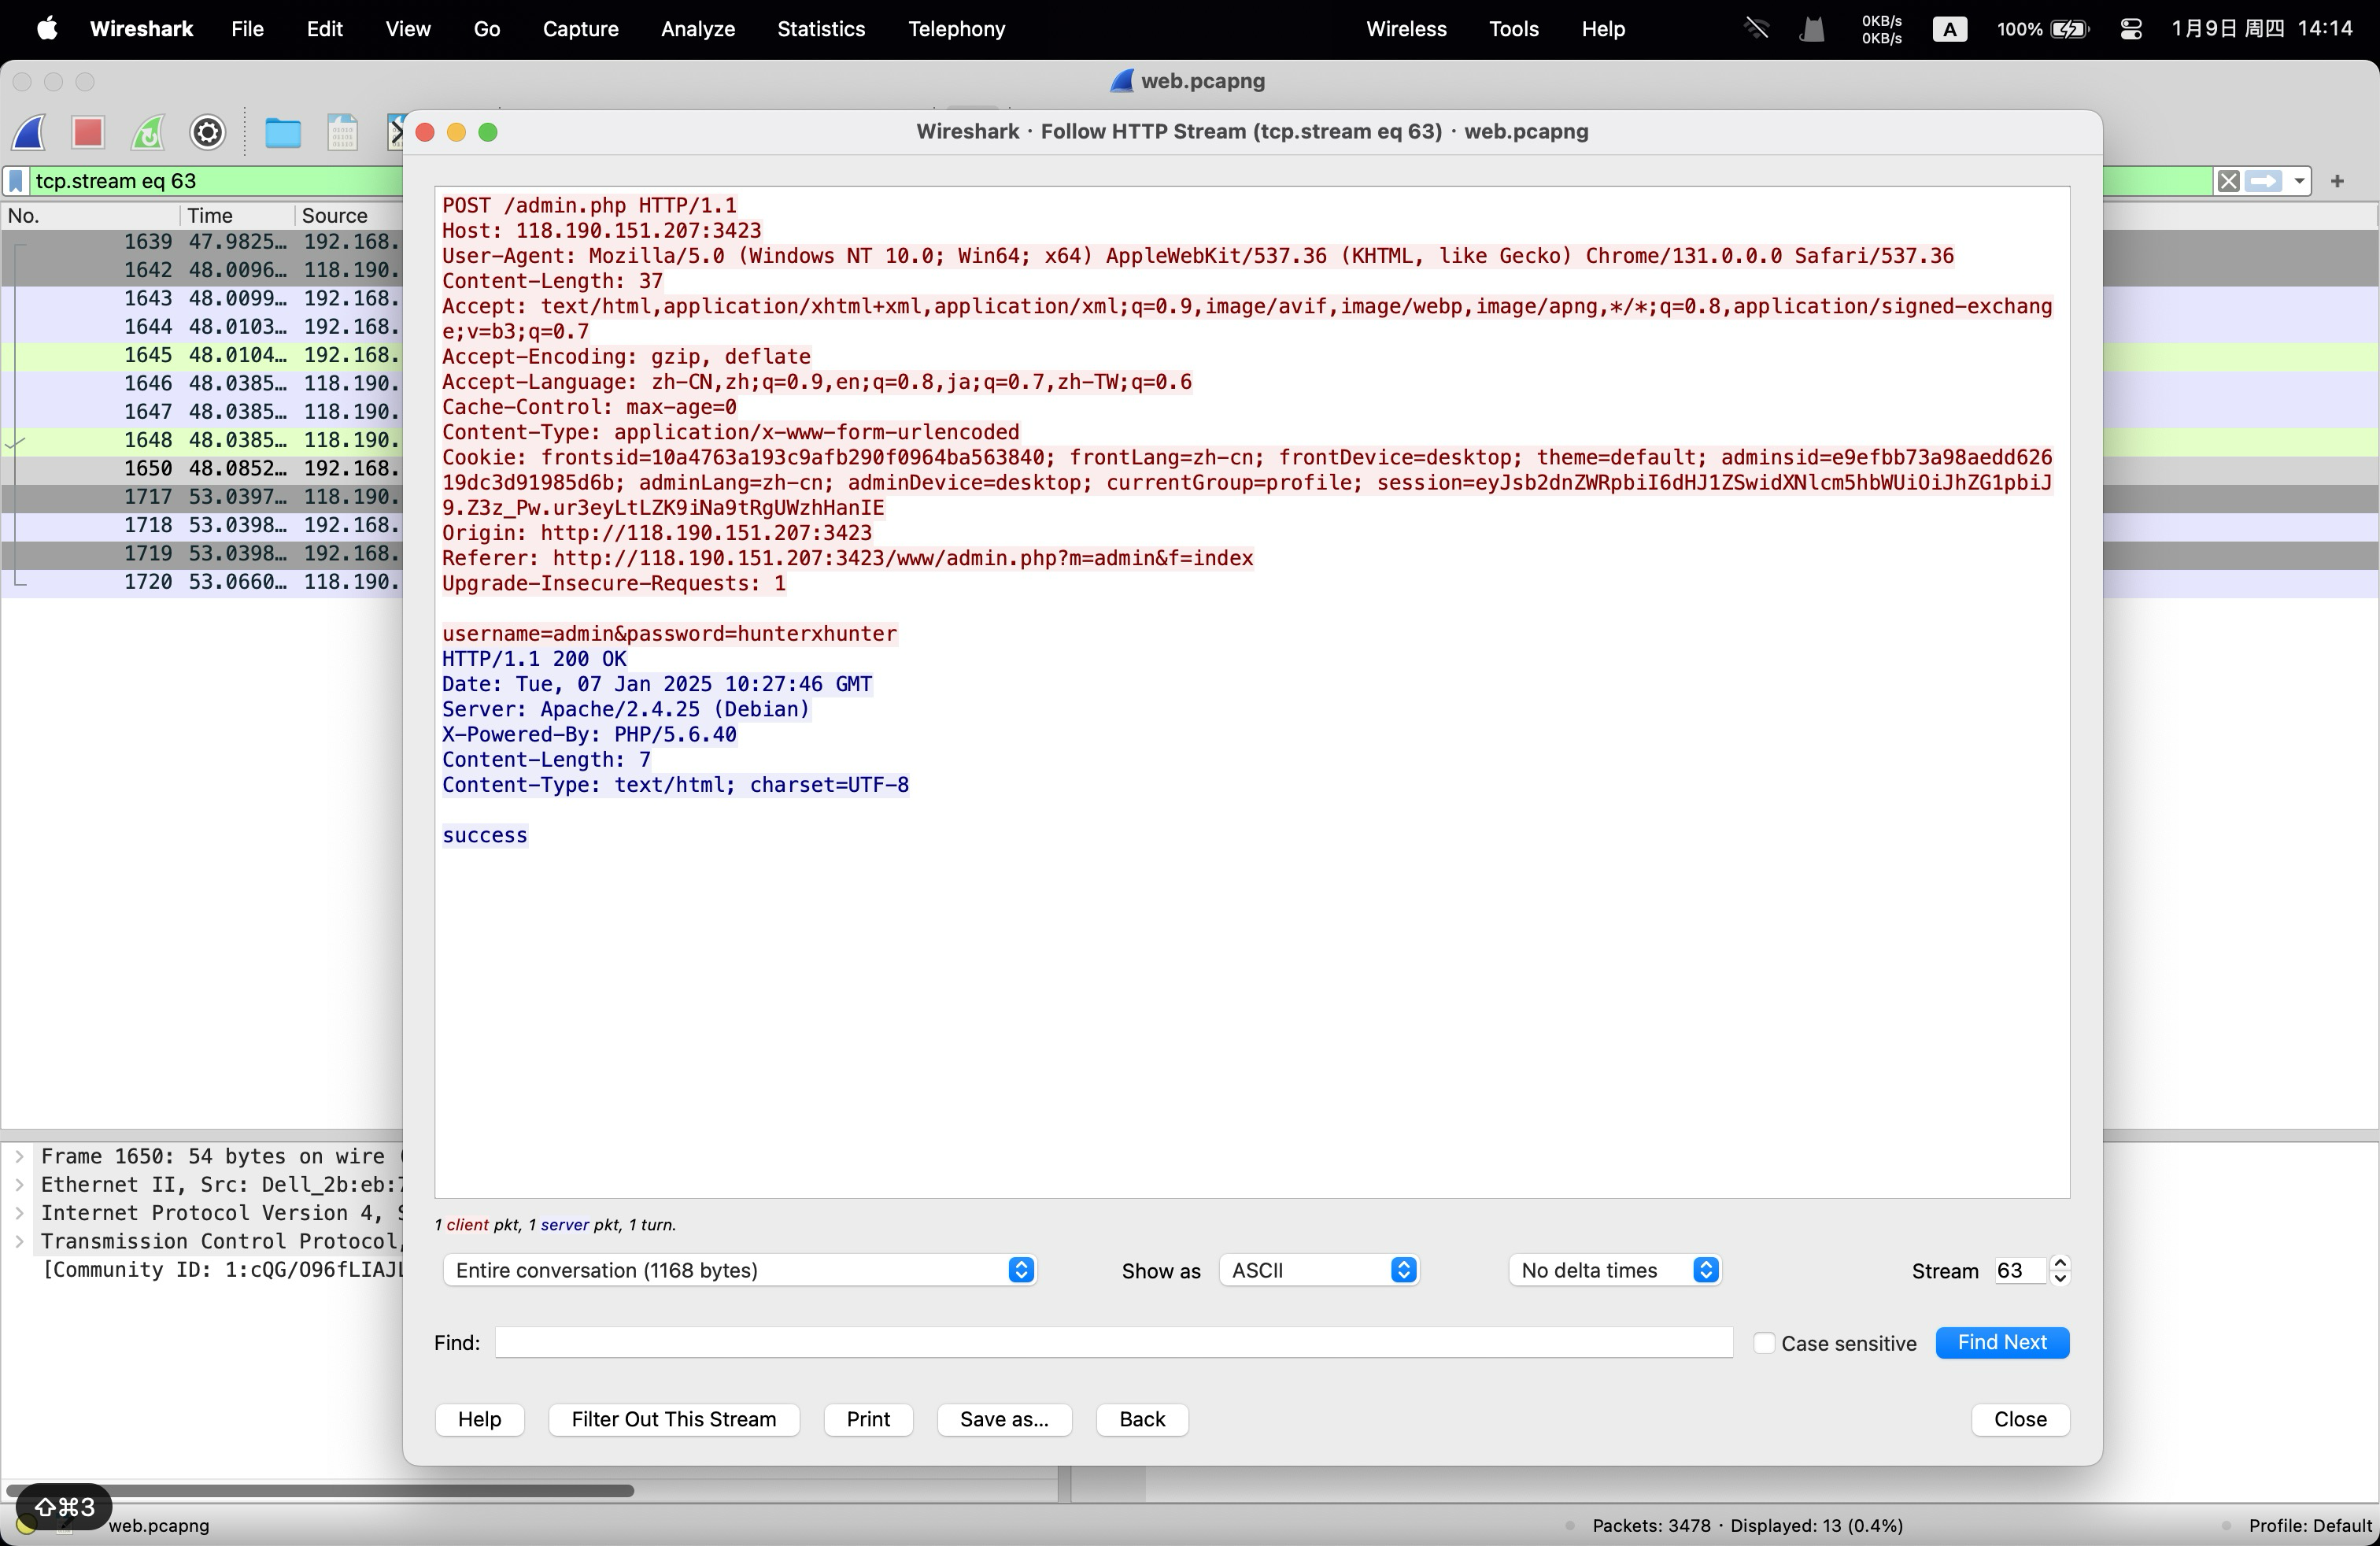Click the red stop capture icon
The height and width of the screenshot is (1546, 2380).
coord(88,132)
